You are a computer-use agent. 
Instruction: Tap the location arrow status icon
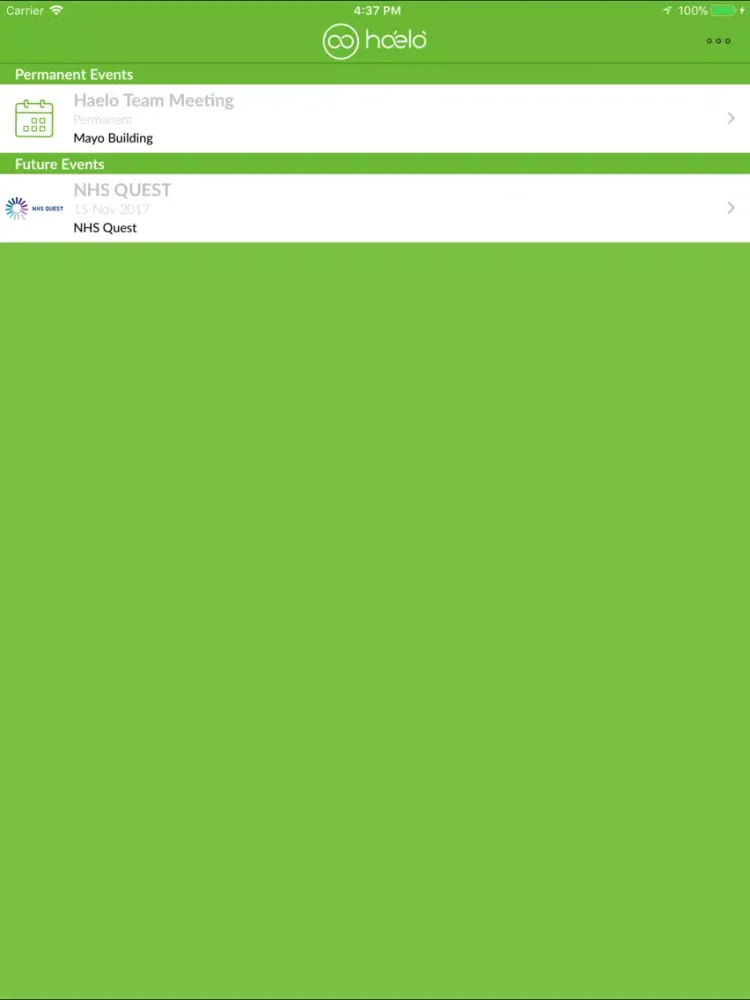667,10
